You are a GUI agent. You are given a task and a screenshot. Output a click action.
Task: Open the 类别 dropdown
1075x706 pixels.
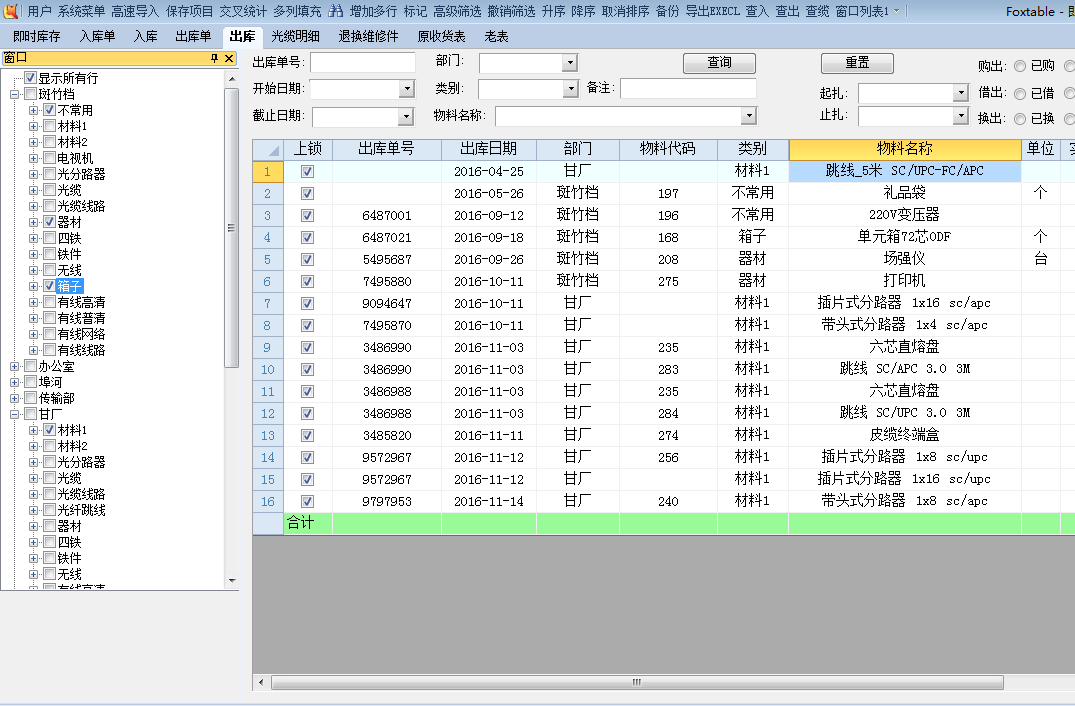coord(570,88)
